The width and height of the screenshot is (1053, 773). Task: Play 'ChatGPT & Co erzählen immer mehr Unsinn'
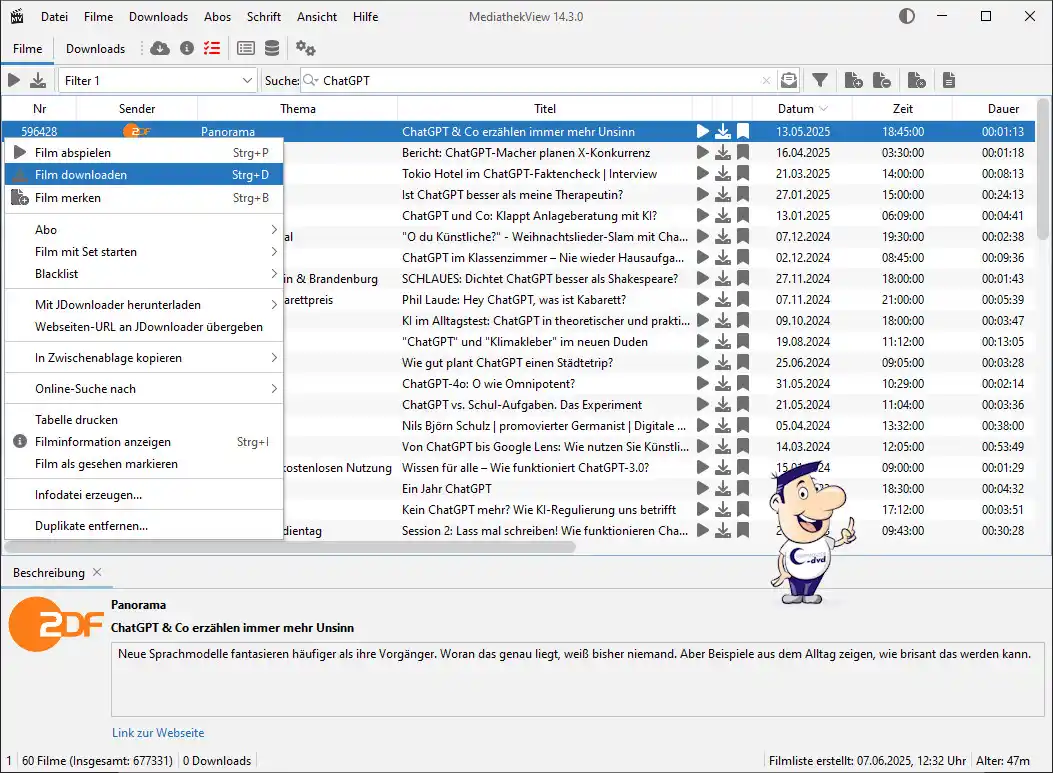coord(703,132)
